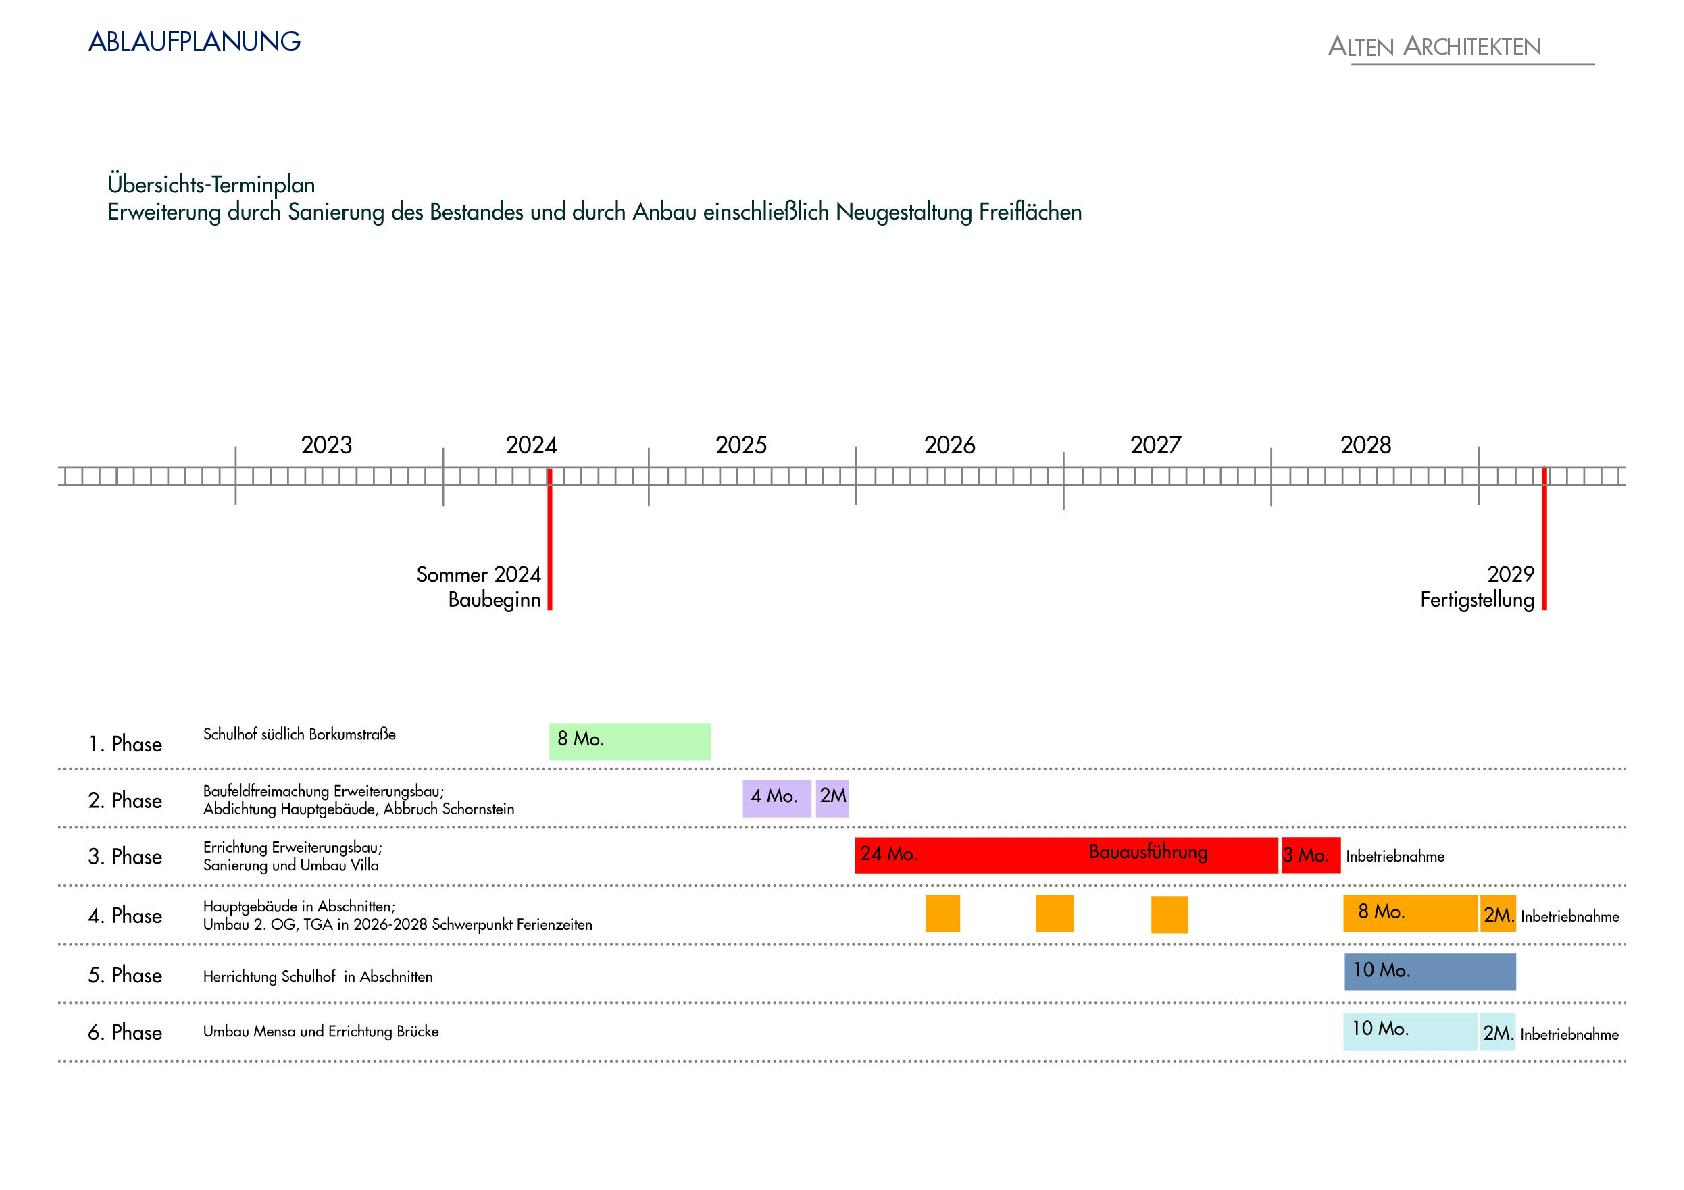Click the light blue 10 Mo. bar in Phase 6
1684x1190 pixels.
point(1409,1030)
